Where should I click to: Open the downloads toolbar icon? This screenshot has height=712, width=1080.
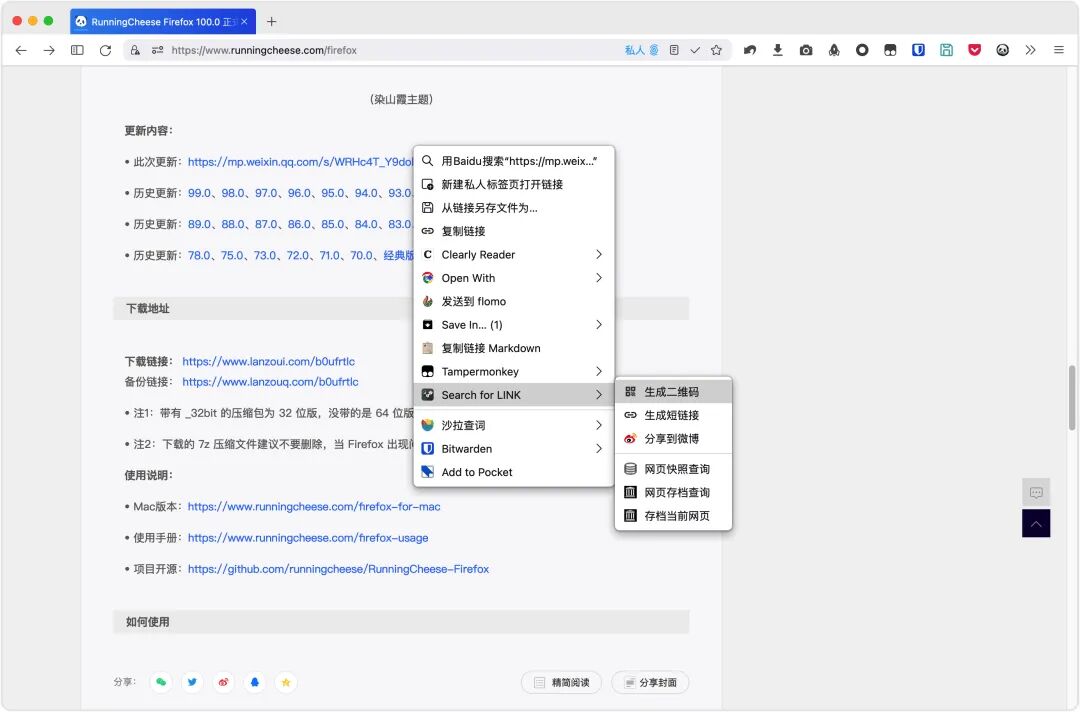[778, 50]
